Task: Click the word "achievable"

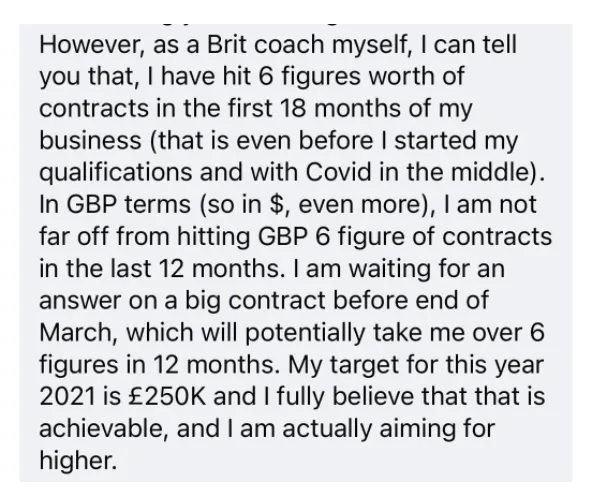Action: [104, 428]
